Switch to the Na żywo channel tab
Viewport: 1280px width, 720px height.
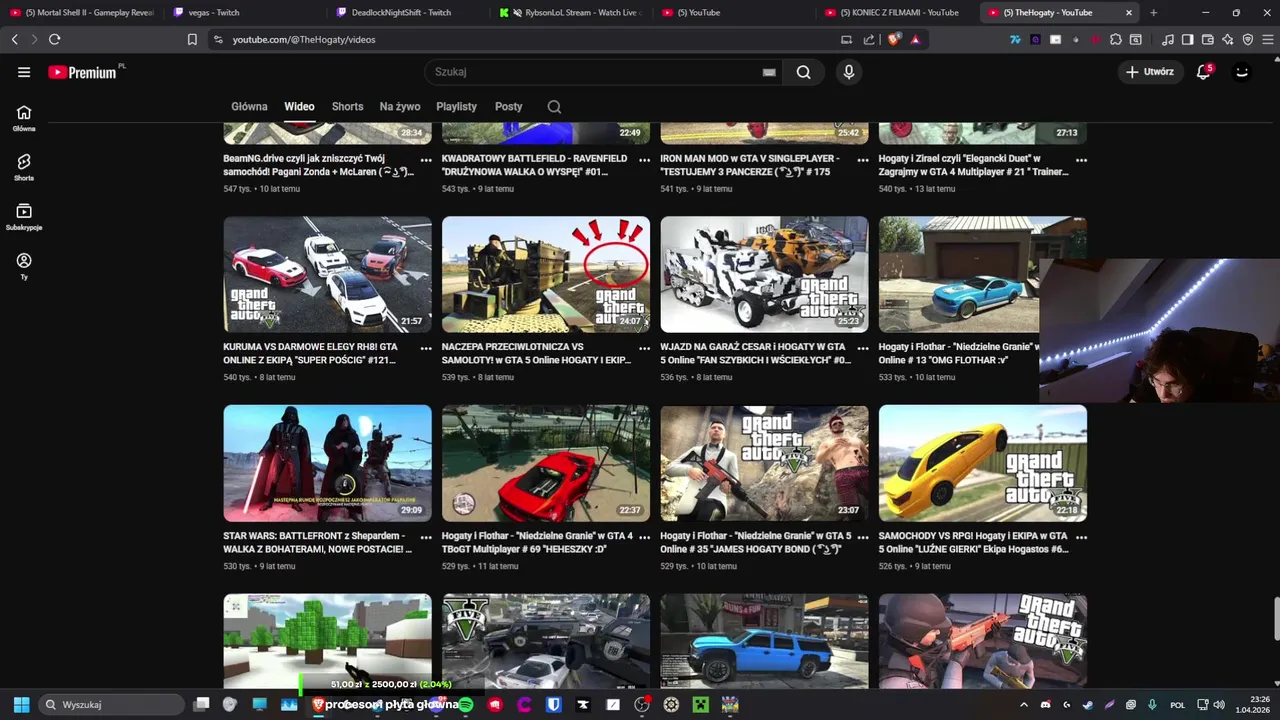(400, 107)
